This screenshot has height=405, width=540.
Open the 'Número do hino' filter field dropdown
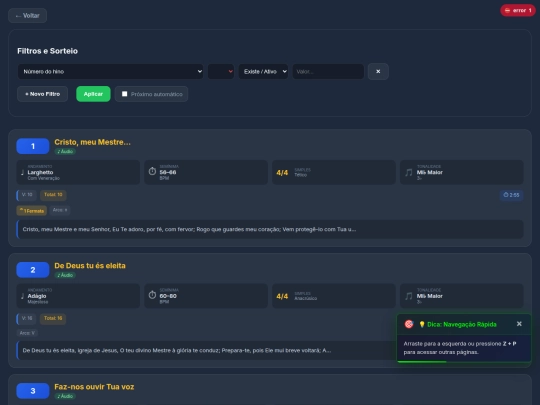[x=110, y=72]
